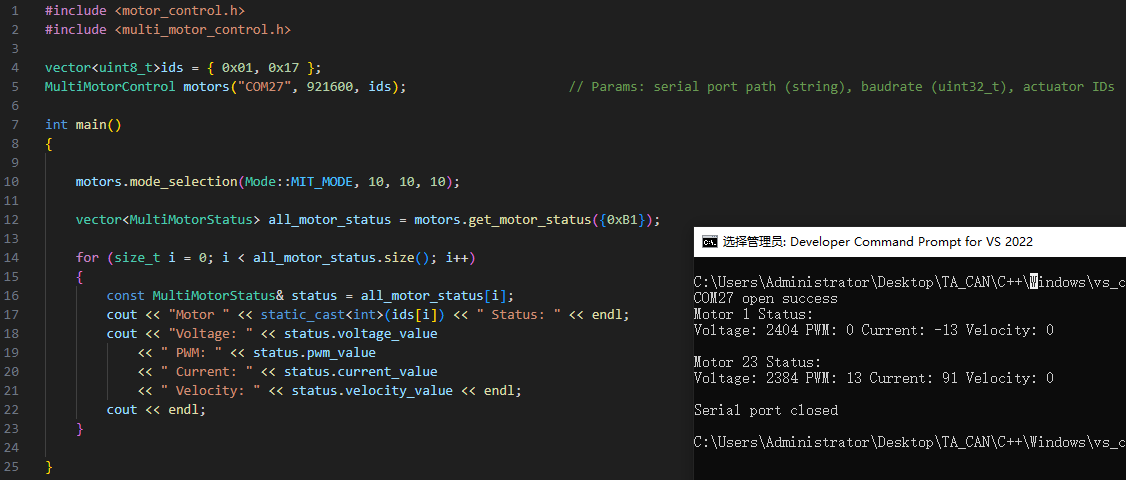Click the 0x17 hex value
Screen dimensions: 1126x480
284,68
